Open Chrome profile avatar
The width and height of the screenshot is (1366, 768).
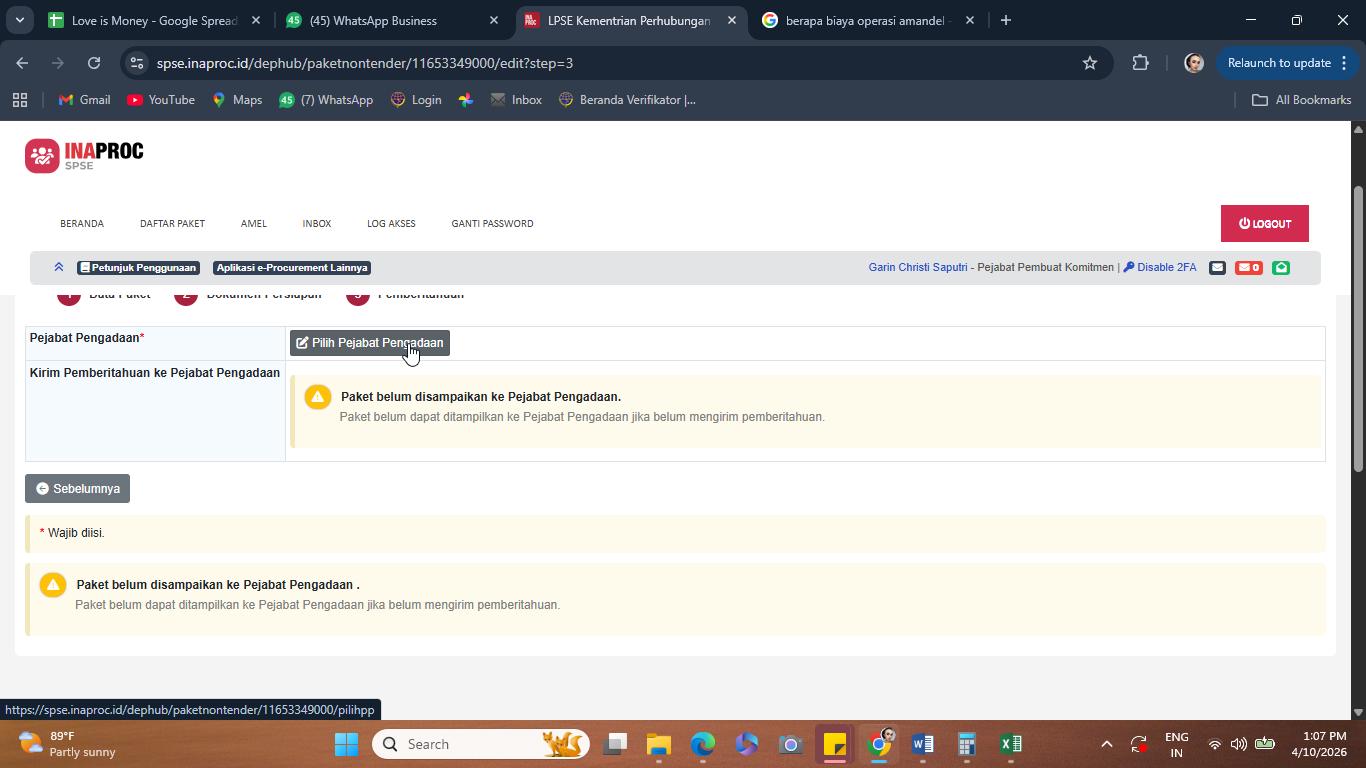tap(1193, 63)
